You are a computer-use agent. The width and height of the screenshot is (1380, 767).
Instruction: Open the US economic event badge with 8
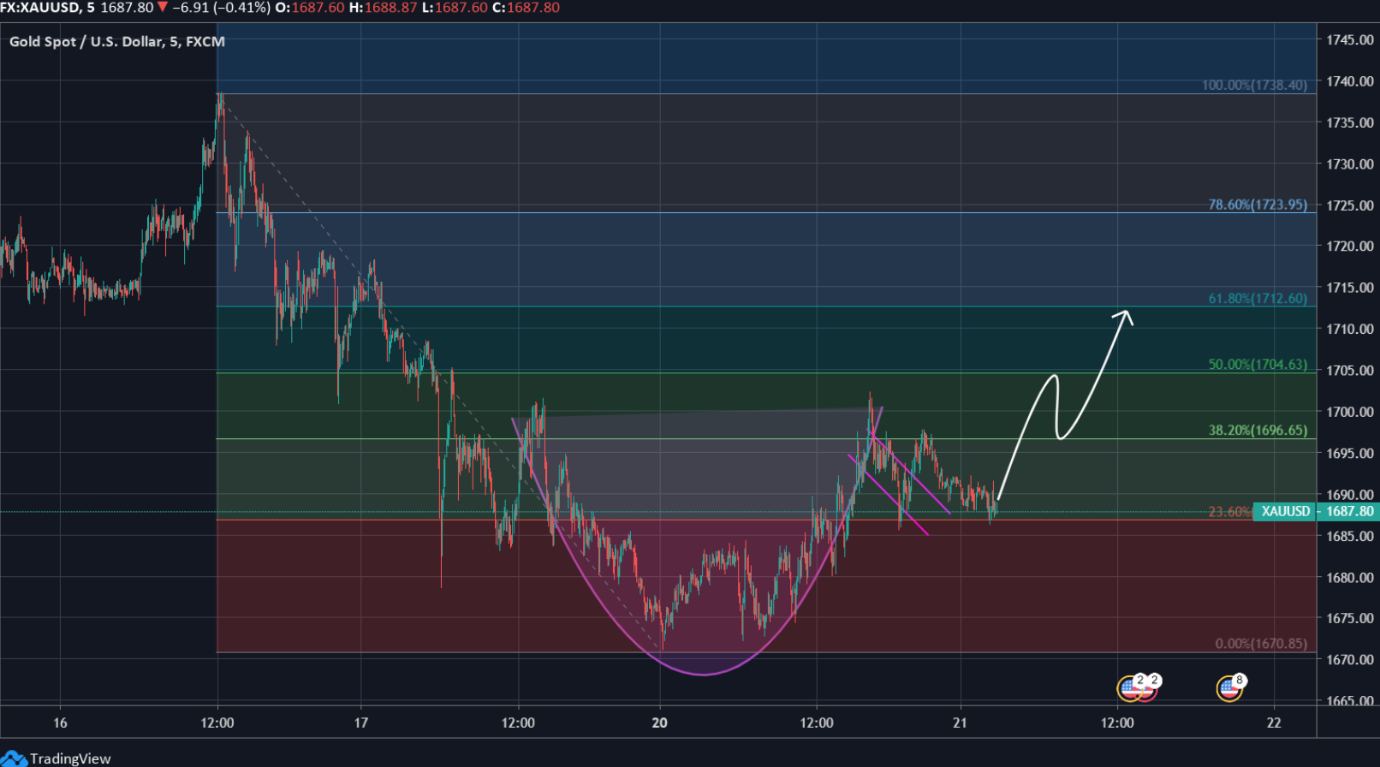pos(1230,688)
